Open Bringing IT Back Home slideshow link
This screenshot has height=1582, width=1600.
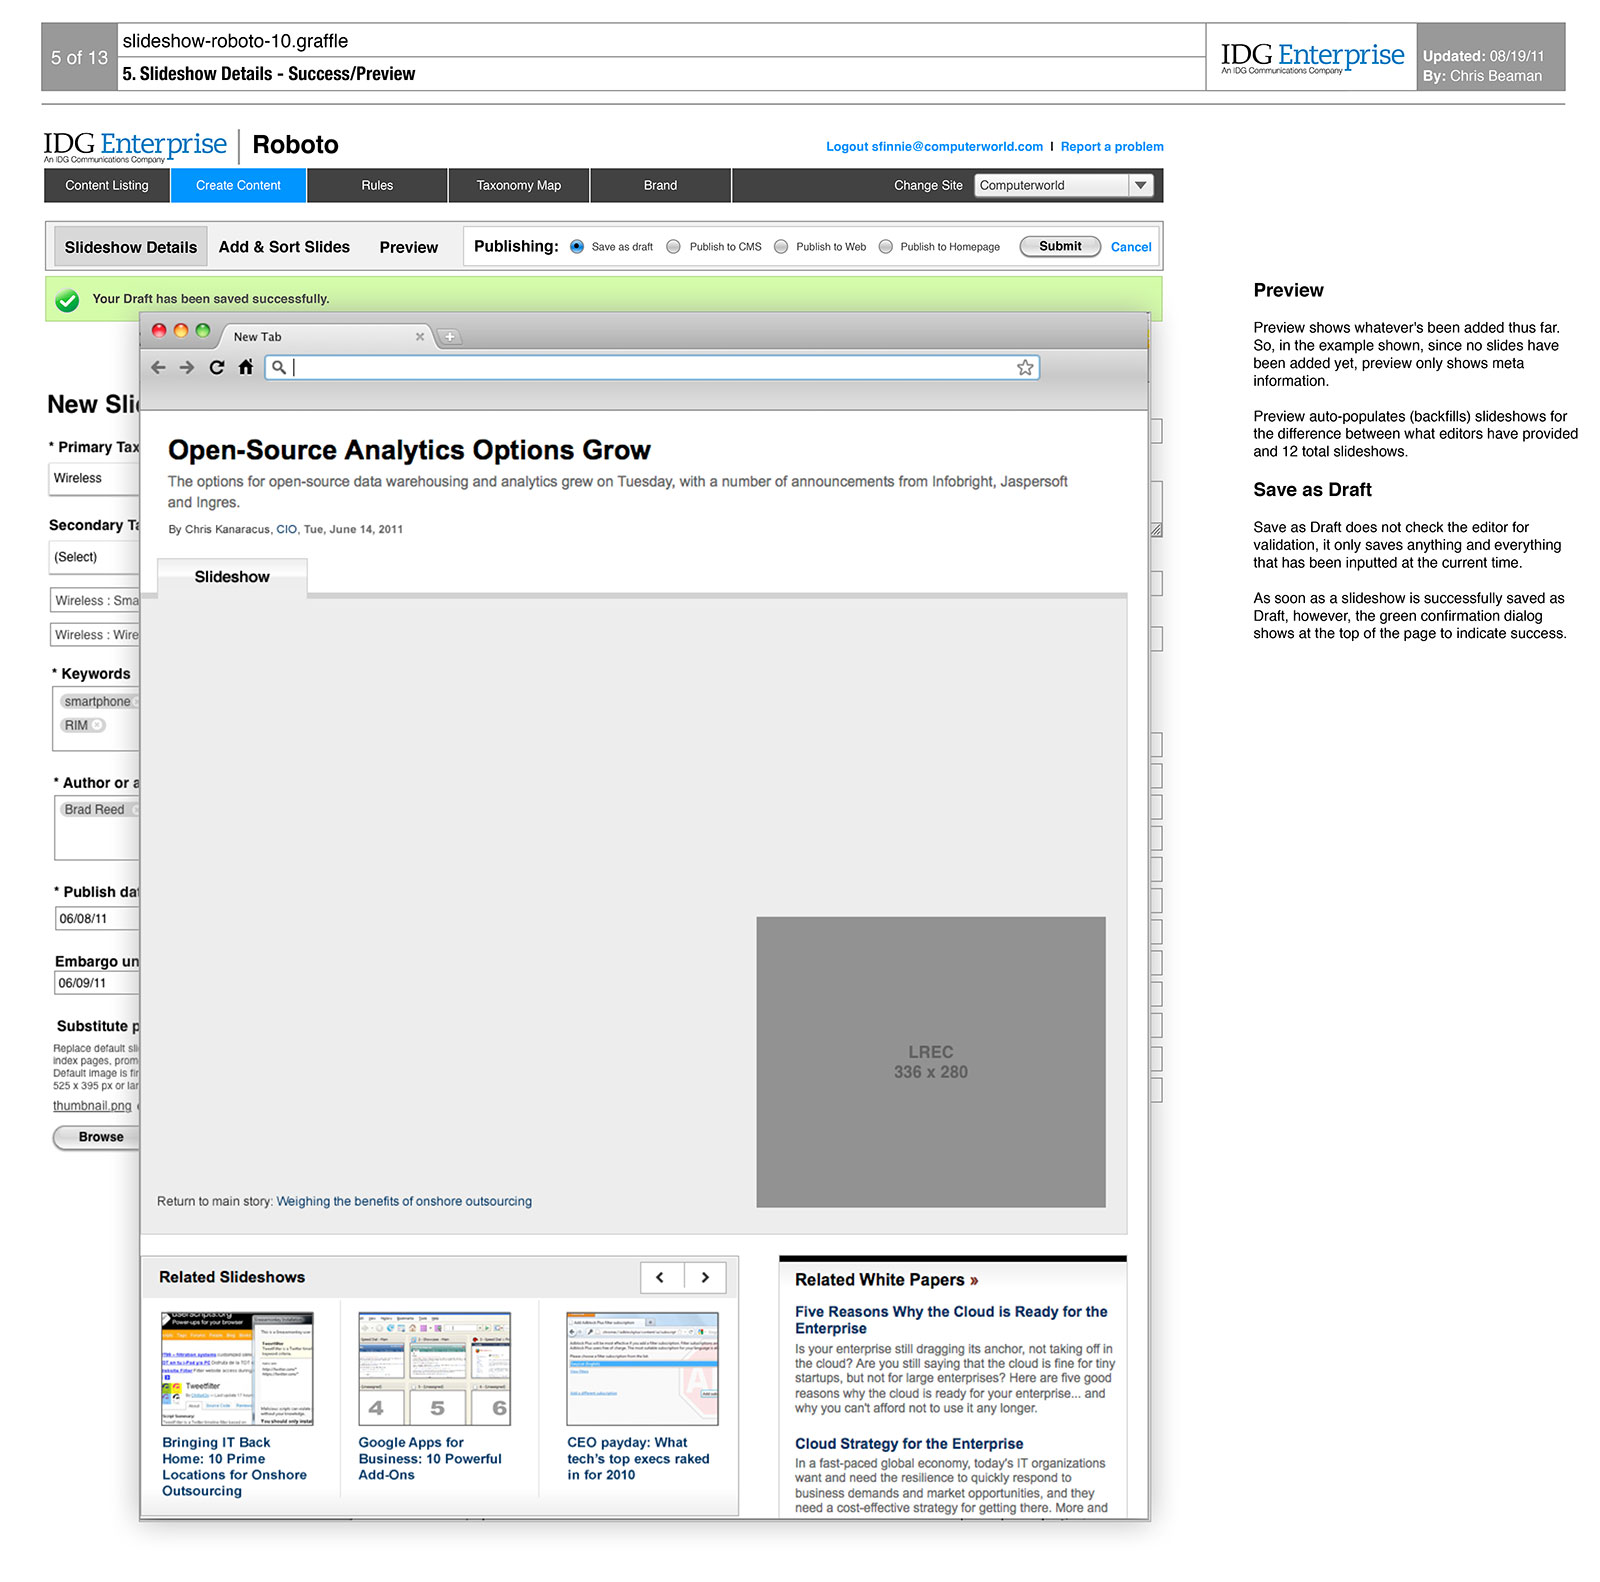(235, 1467)
